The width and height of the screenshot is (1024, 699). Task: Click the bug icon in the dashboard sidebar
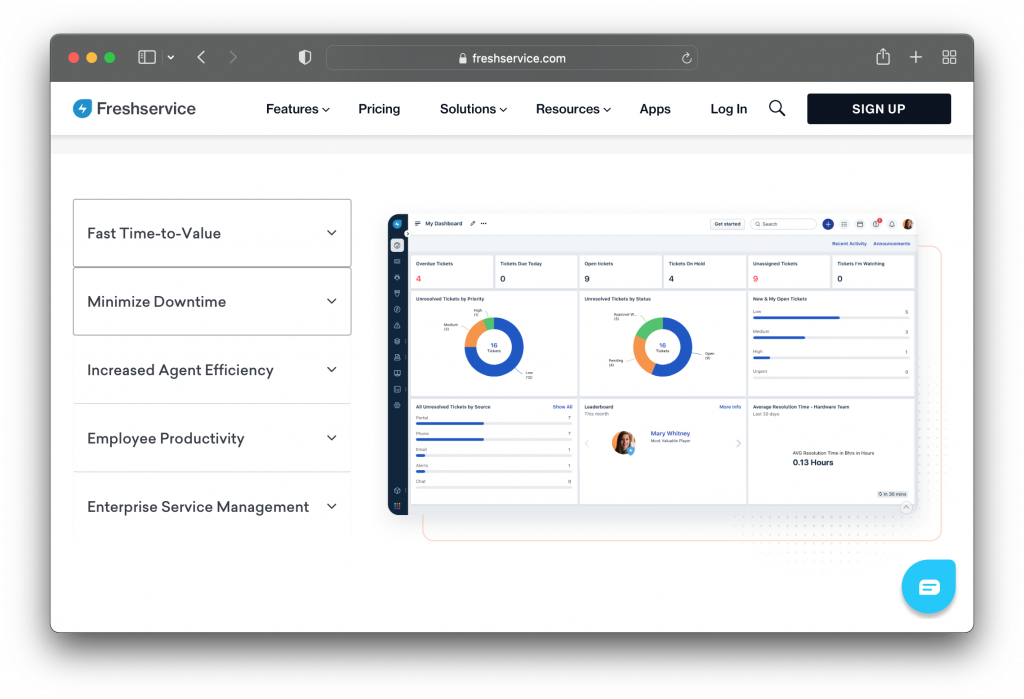click(397, 277)
